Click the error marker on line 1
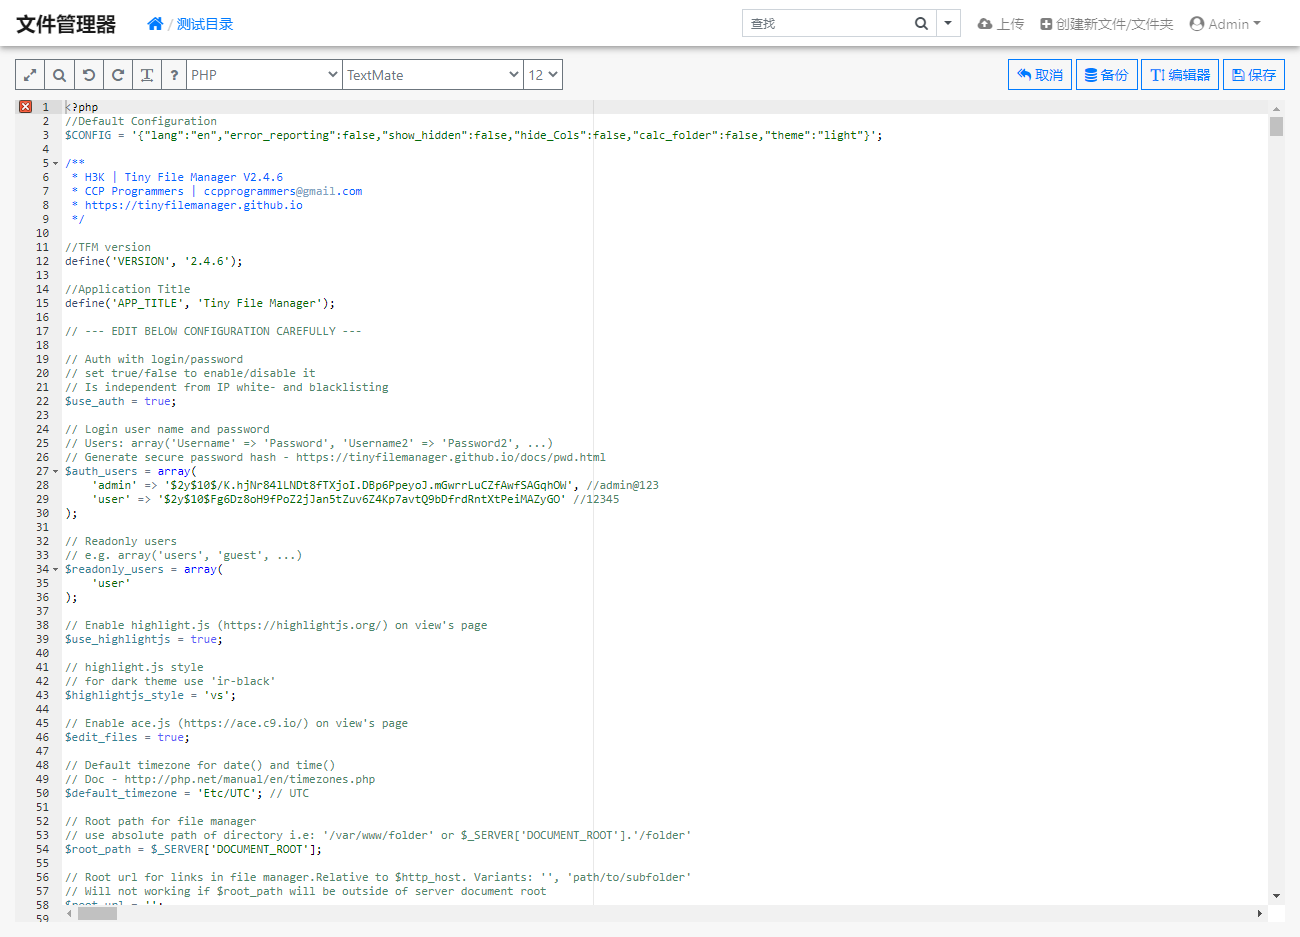Image resolution: width=1300 pixels, height=937 pixels. point(25,107)
